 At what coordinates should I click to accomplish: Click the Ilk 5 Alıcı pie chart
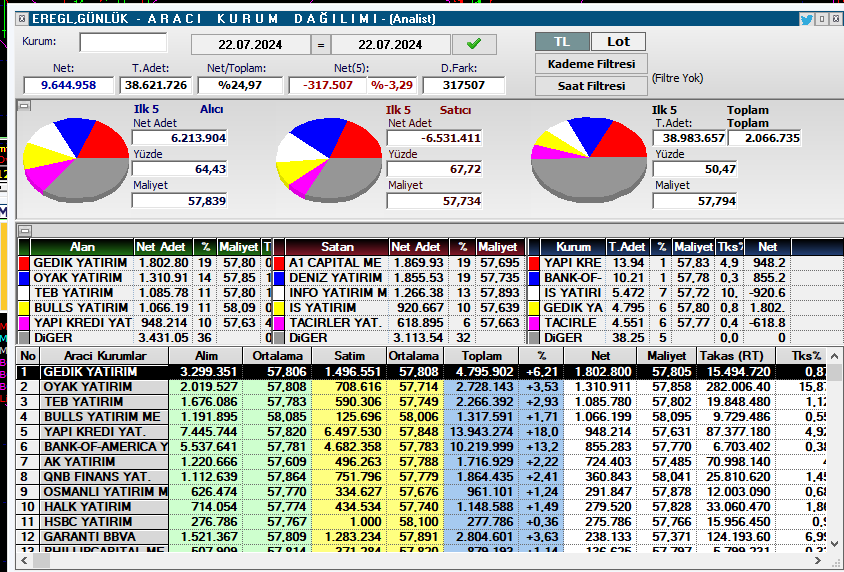click(75, 159)
